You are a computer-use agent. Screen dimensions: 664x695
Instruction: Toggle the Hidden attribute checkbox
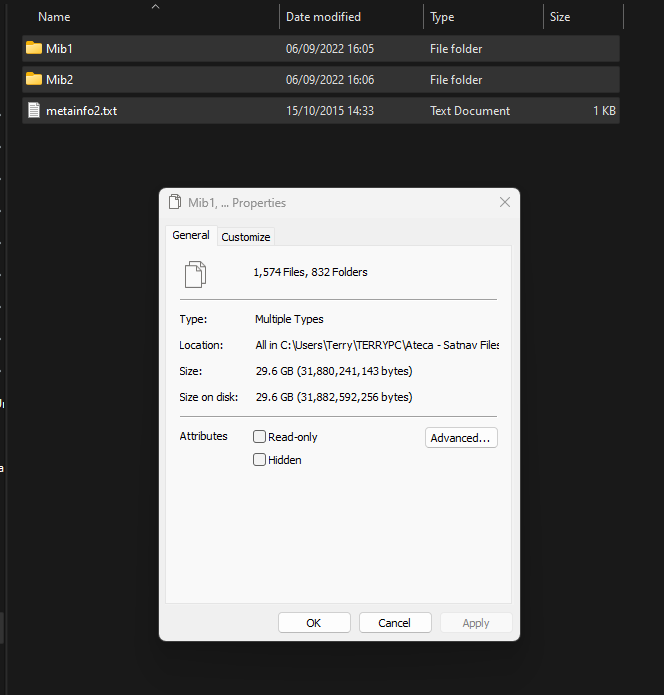(x=259, y=460)
